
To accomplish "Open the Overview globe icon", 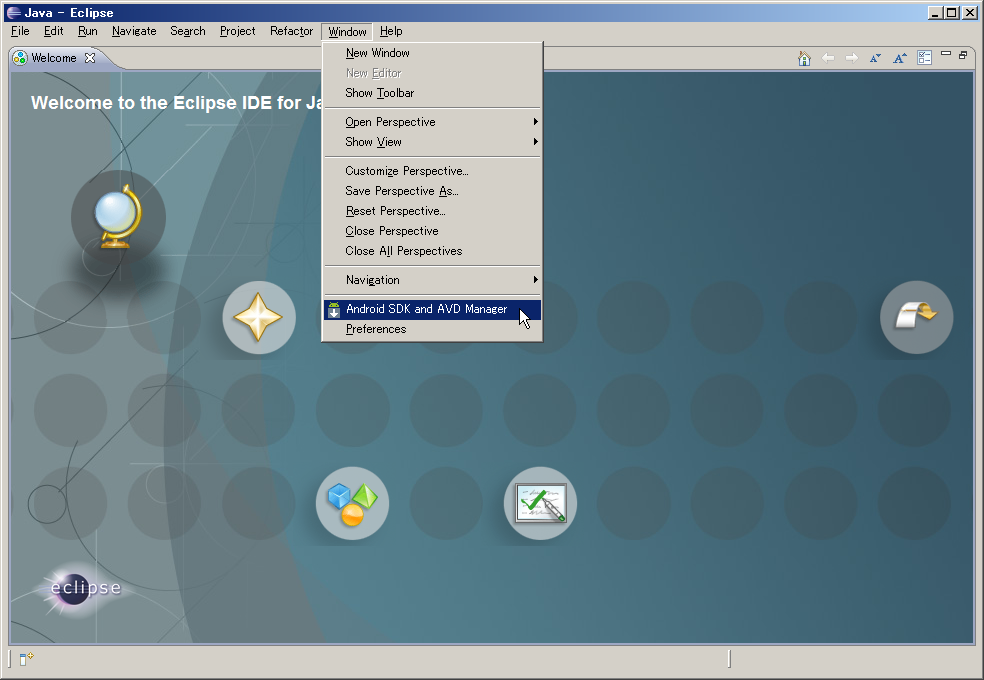I will pos(118,216).
